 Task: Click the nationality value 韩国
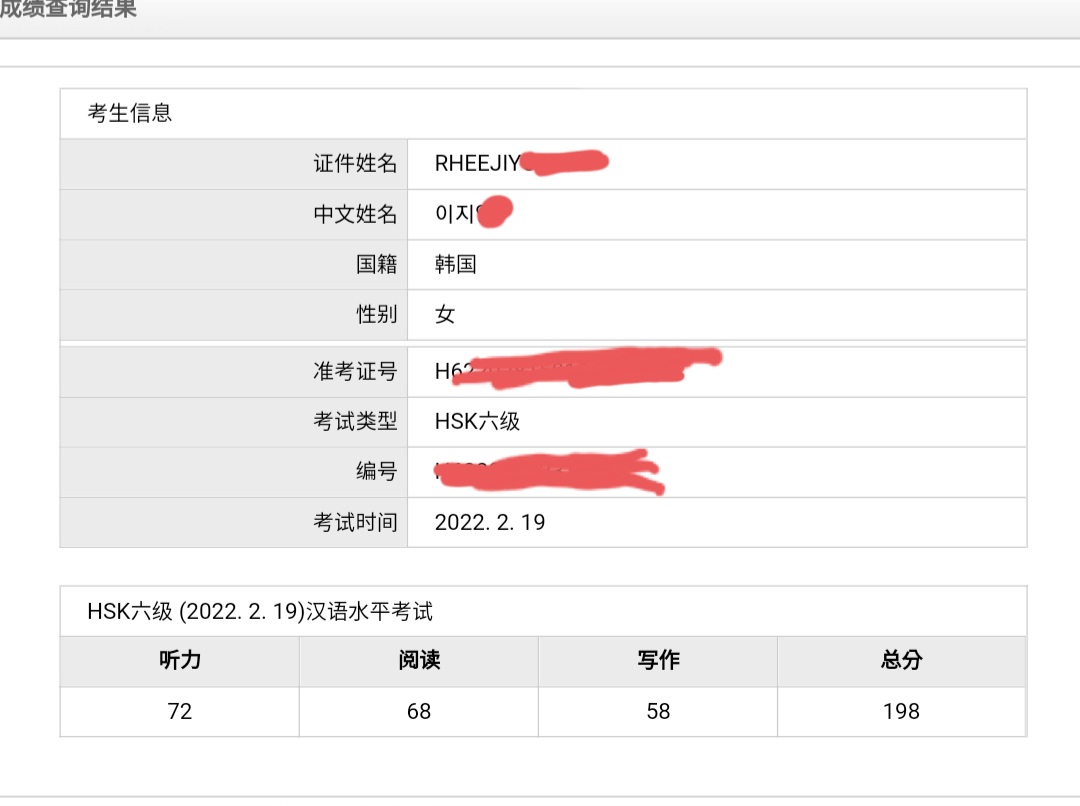[455, 265]
